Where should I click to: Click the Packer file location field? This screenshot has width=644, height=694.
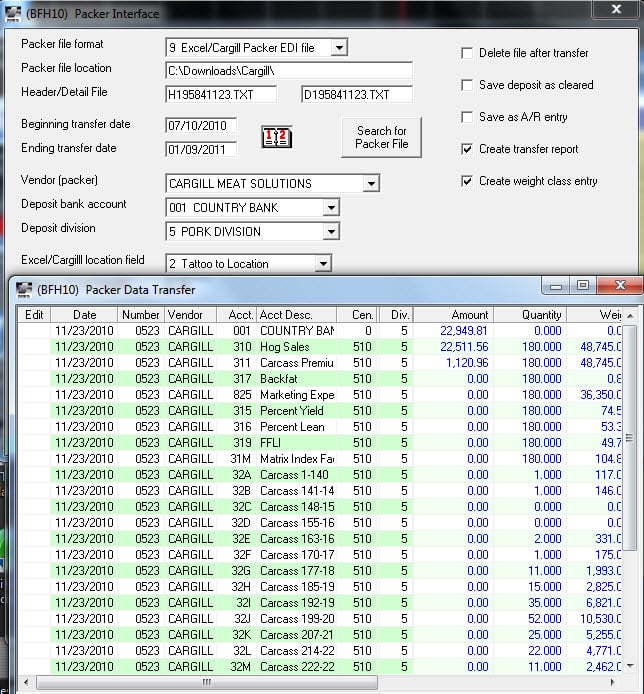(x=288, y=71)
